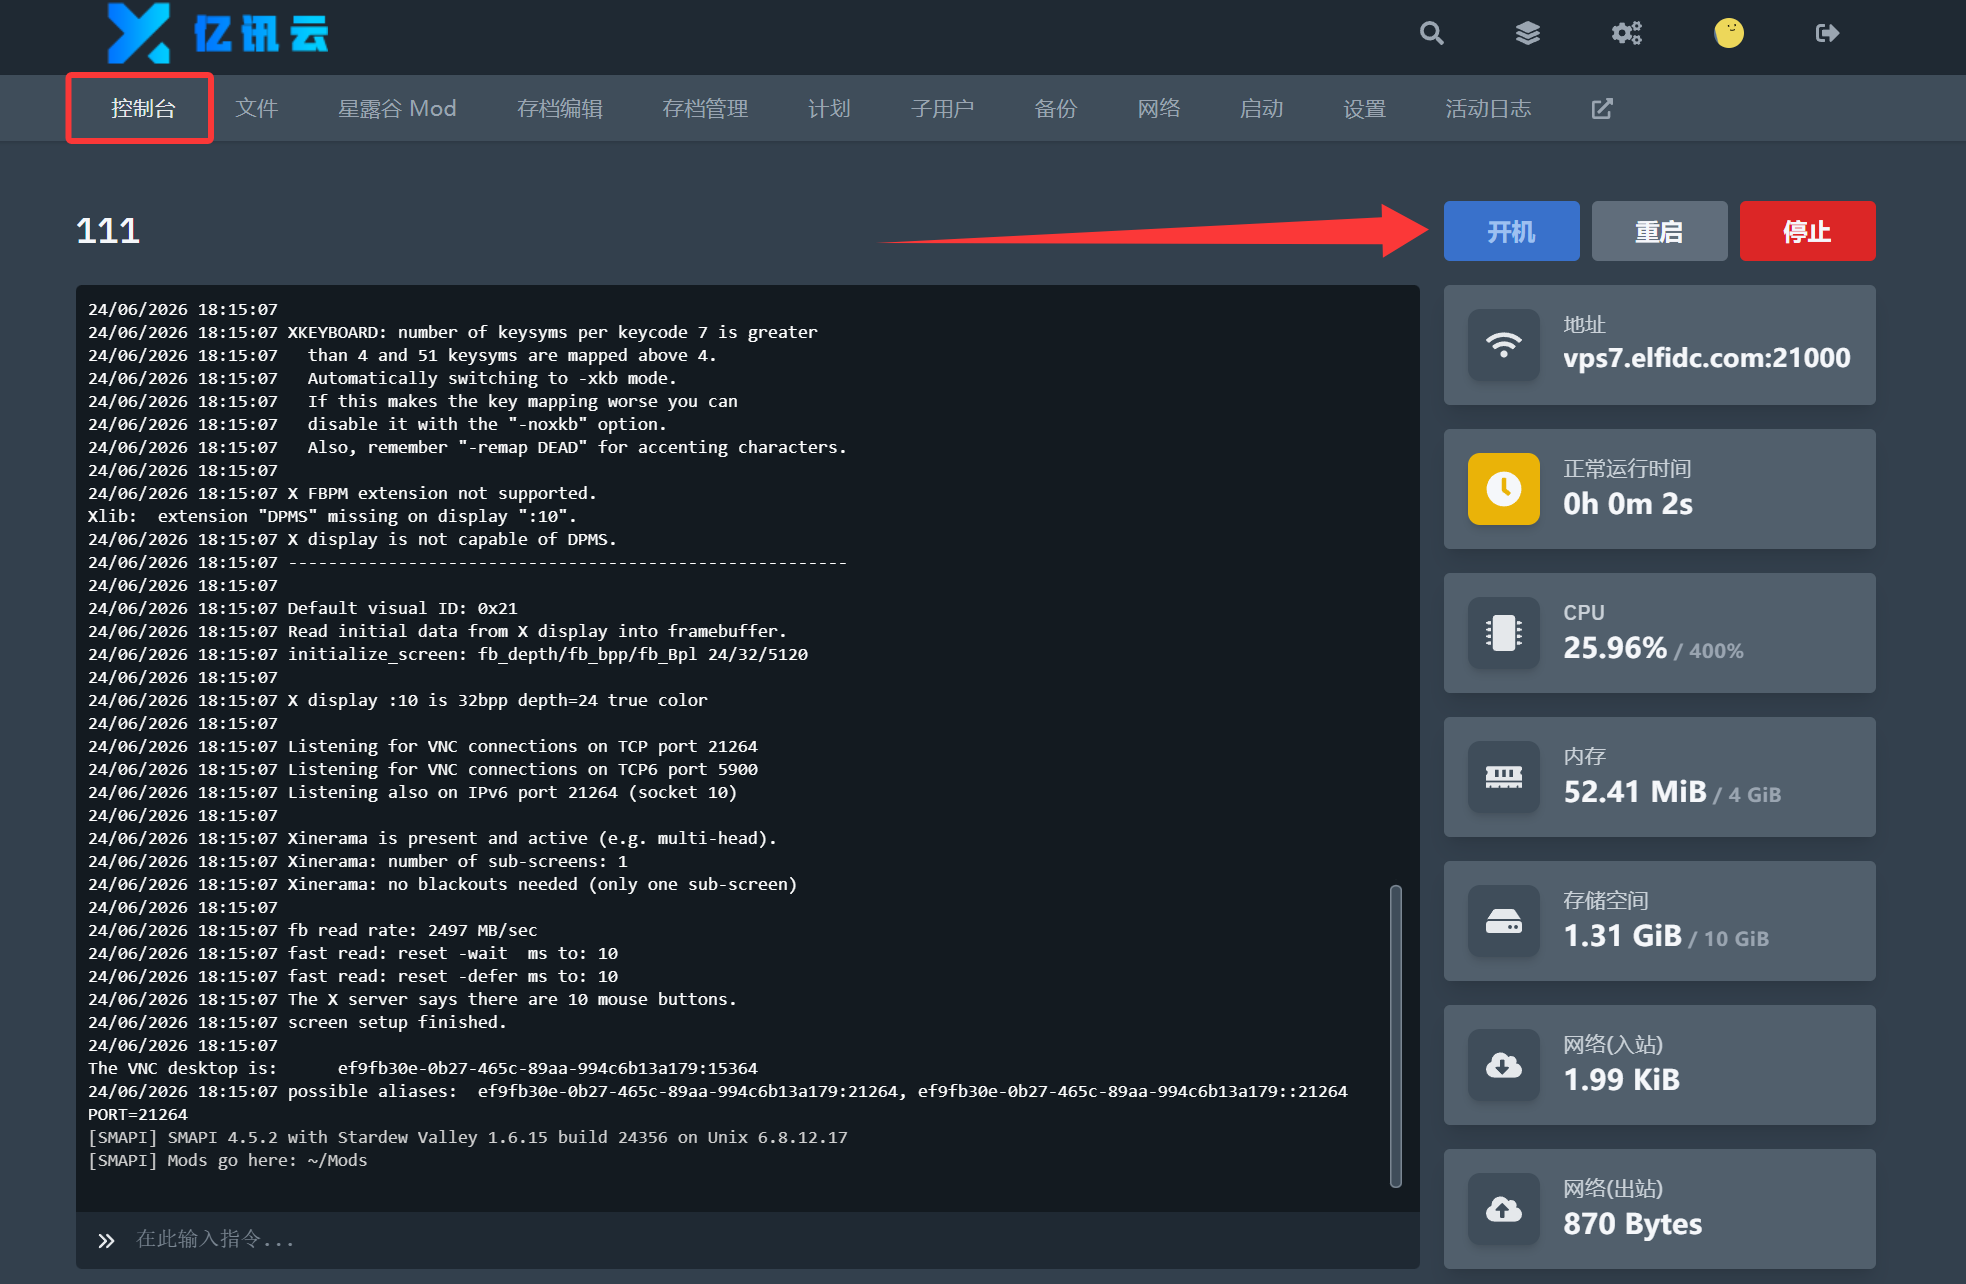
Task: Open admin settings gears icon
Action: coord(1627,33)
